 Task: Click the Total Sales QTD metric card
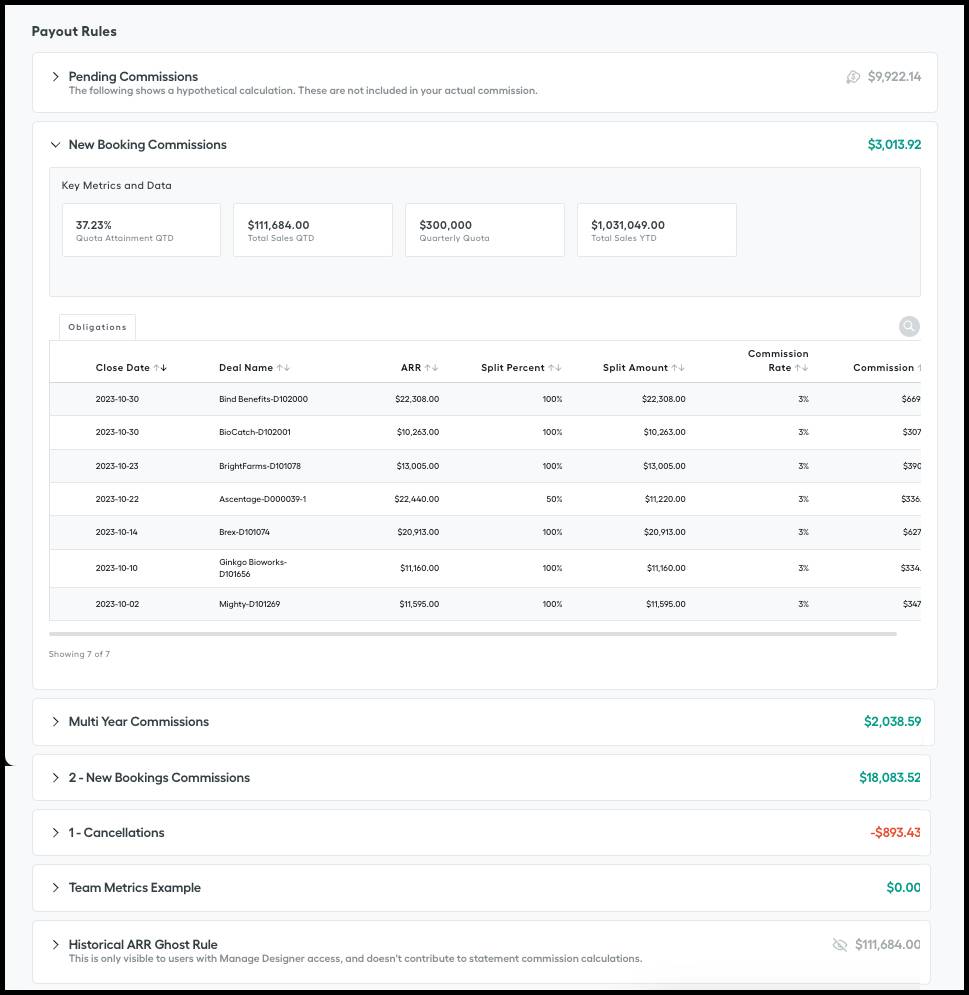click(x=313, y=230)
